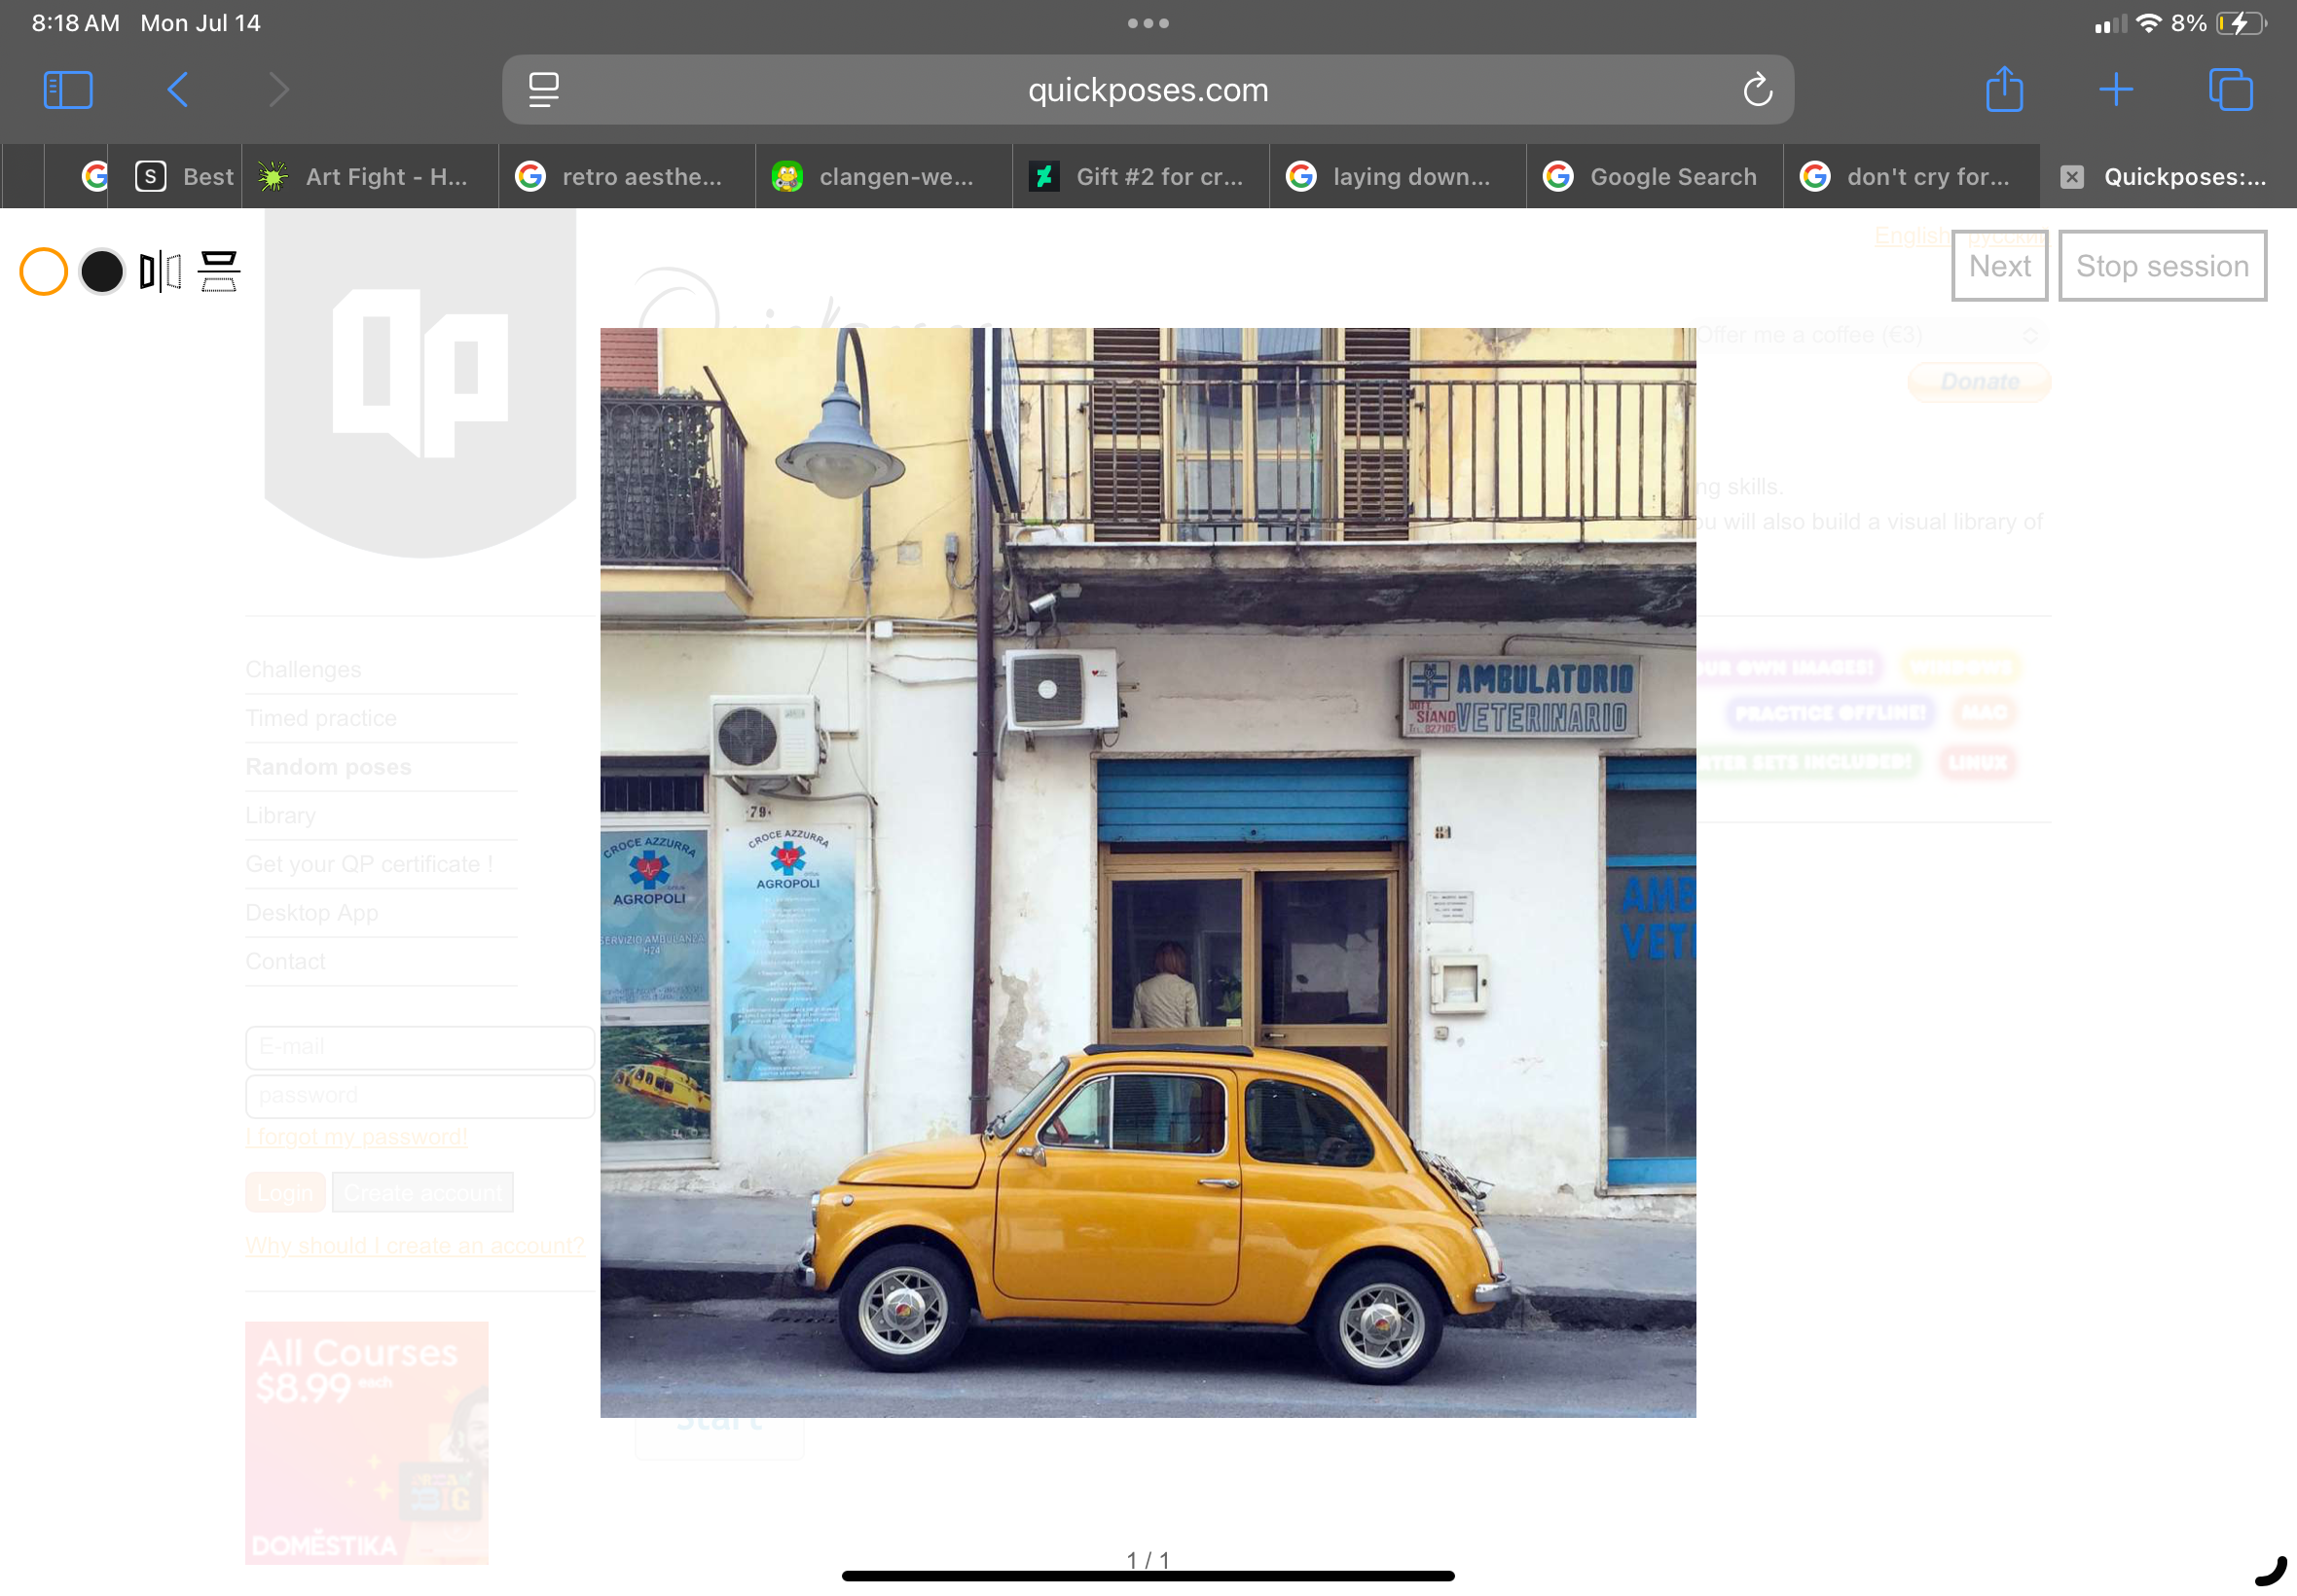The width and height of the screenshot is (2297, 1596).
Task: Click the Stop session button
Action: click(x=2161, y=266)
